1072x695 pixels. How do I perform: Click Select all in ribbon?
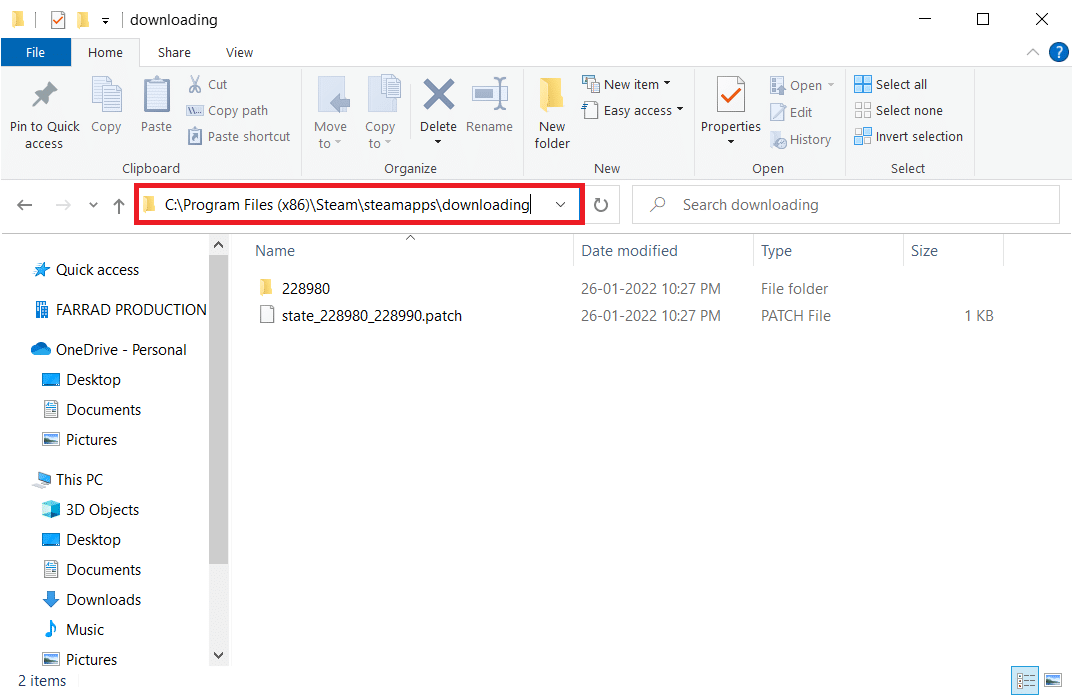tap(891, 84)
